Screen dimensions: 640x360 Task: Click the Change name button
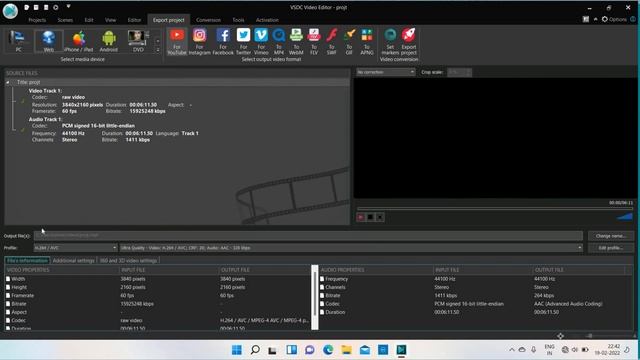(611, 236)
